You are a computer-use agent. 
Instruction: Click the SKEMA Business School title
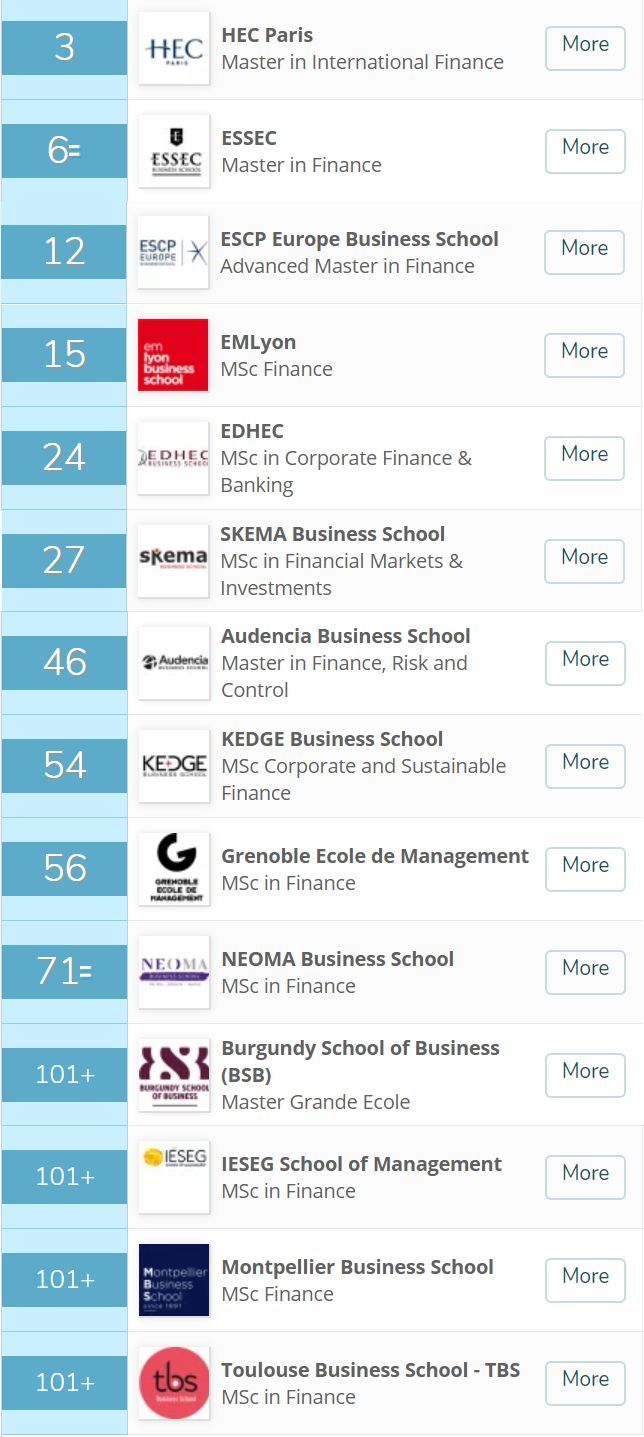point(333,534)
